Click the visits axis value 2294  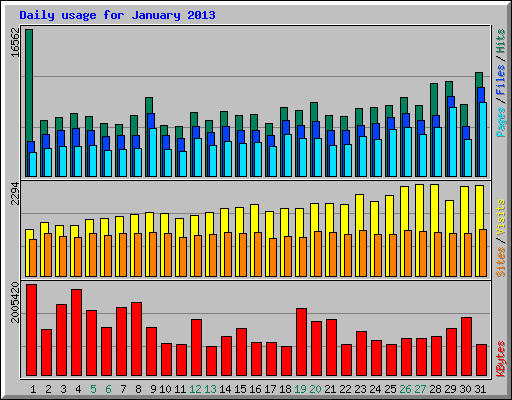(15, 194)
